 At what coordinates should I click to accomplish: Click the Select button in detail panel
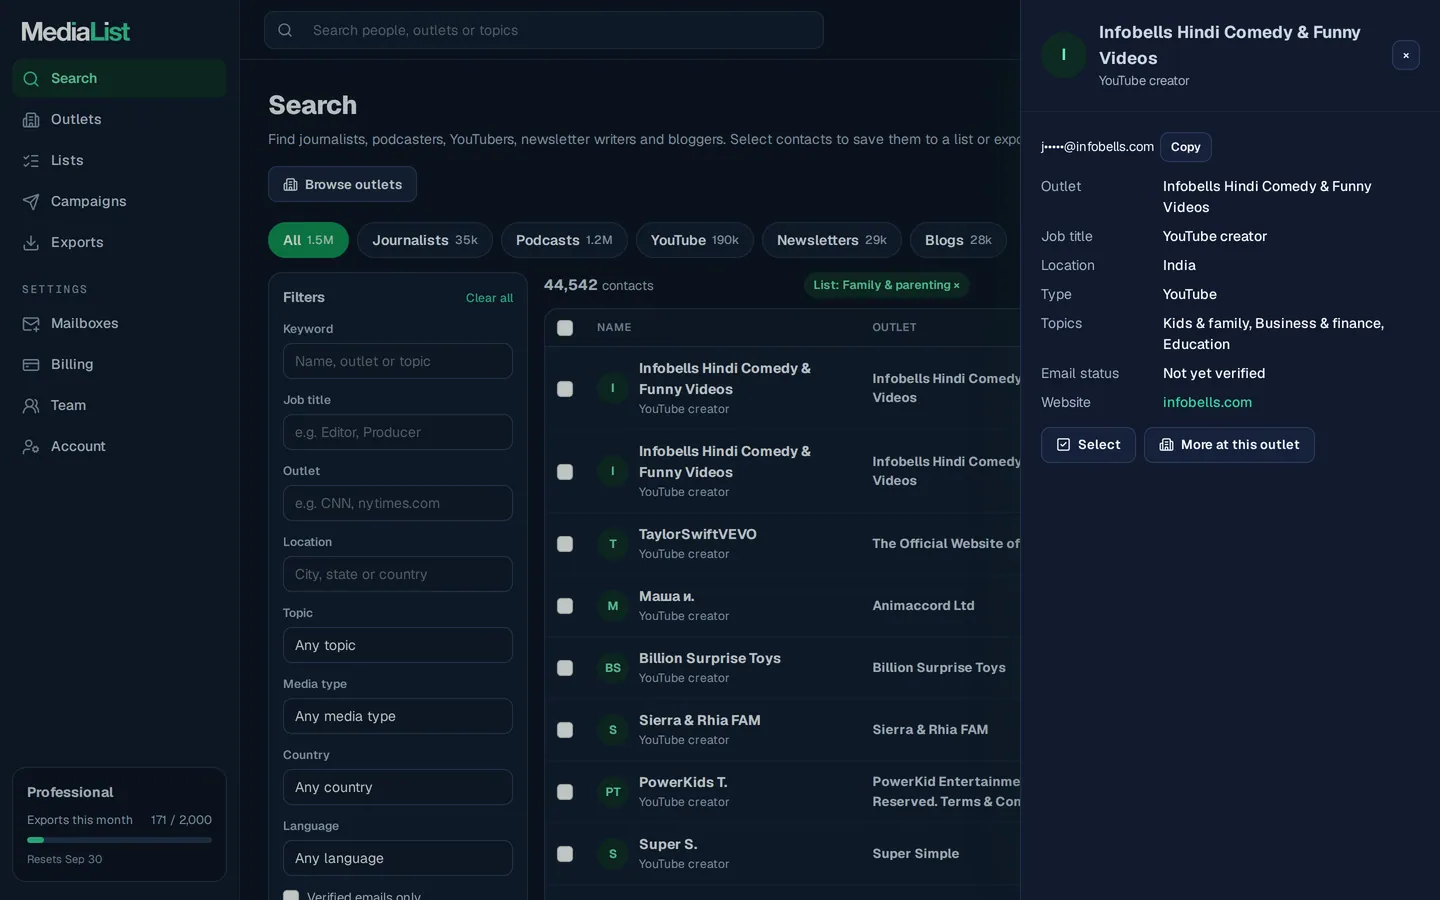tap(1088, 445)
